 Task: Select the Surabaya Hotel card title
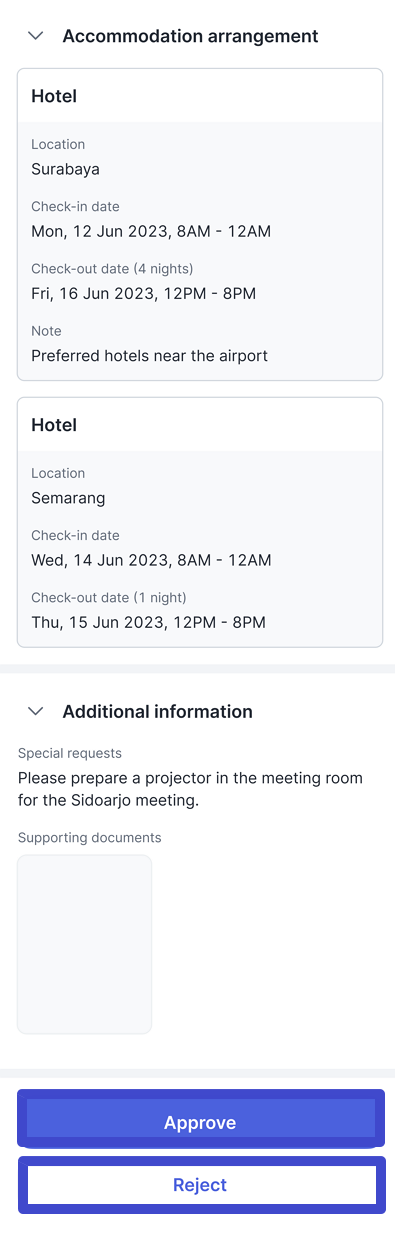tap(54, 96)
